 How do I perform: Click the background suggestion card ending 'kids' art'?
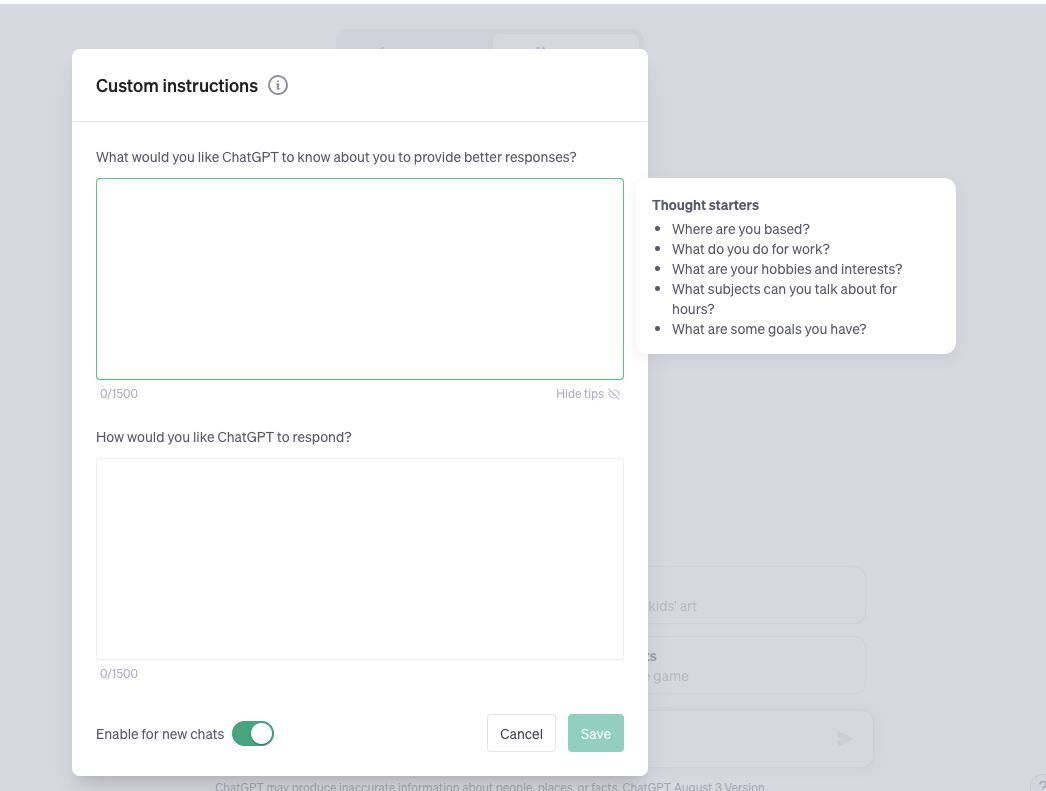tap(756, 595)
